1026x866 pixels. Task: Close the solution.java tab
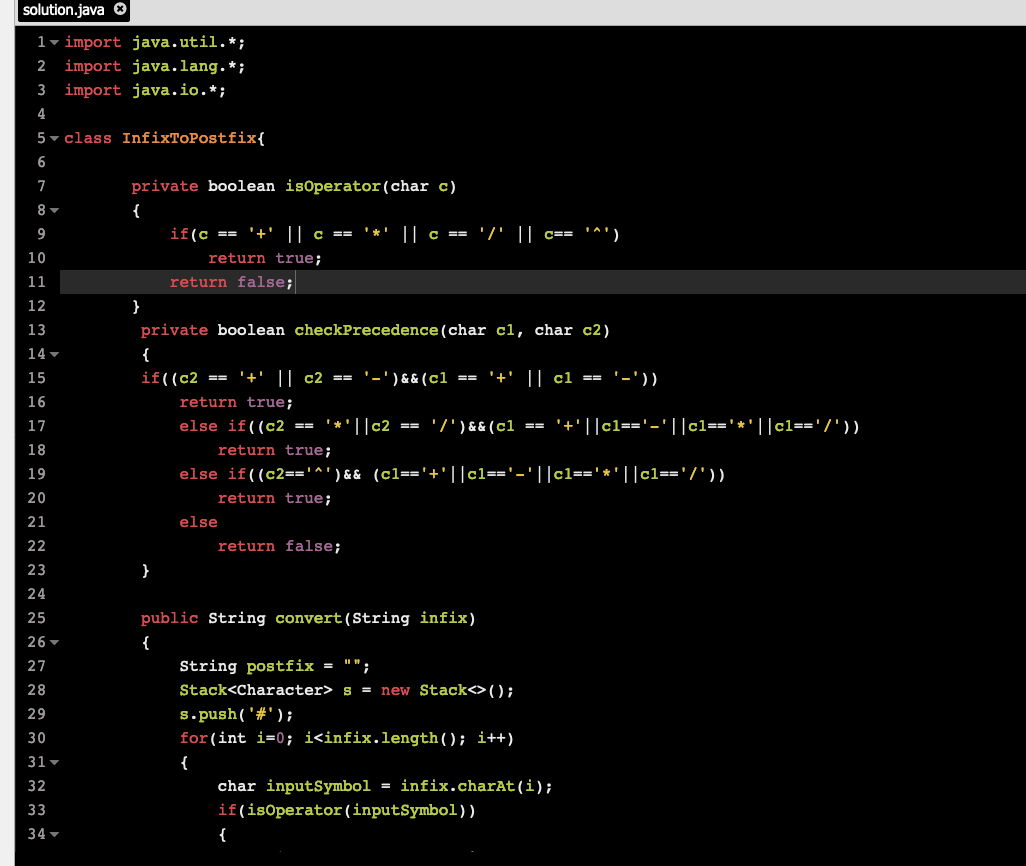pyautogui.click(x=122, y=10)
